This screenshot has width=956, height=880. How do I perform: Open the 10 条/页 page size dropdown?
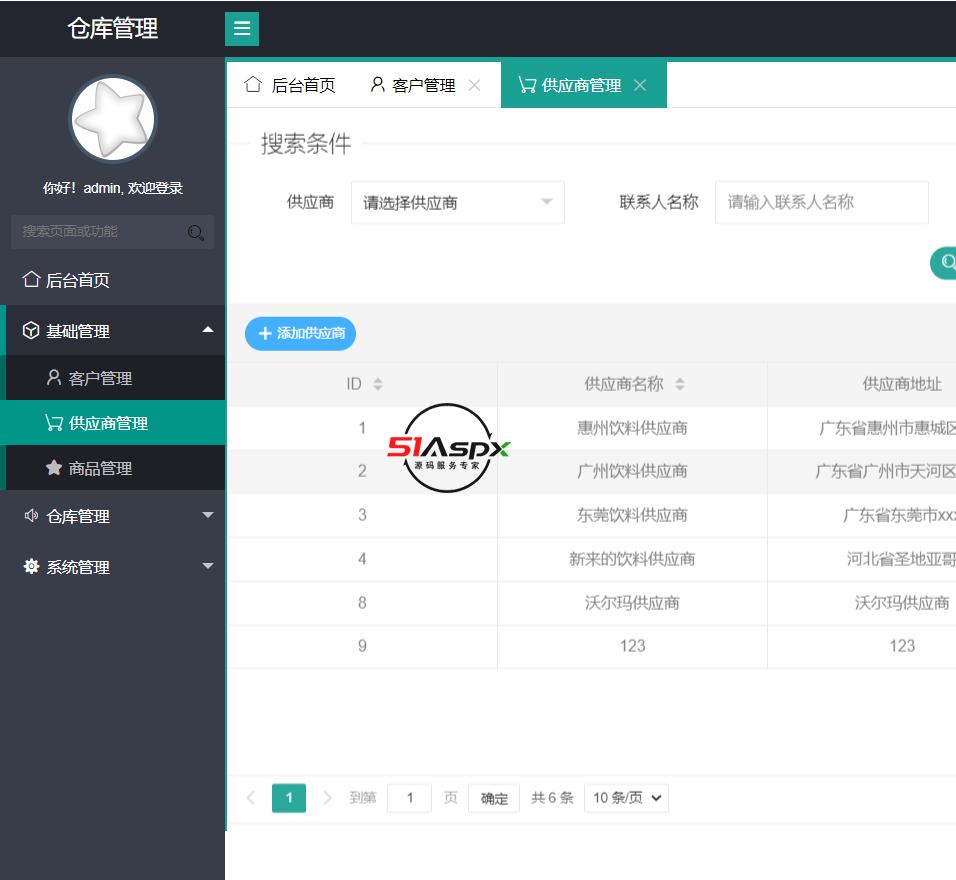pyautogui.click(x=626, y=798)
